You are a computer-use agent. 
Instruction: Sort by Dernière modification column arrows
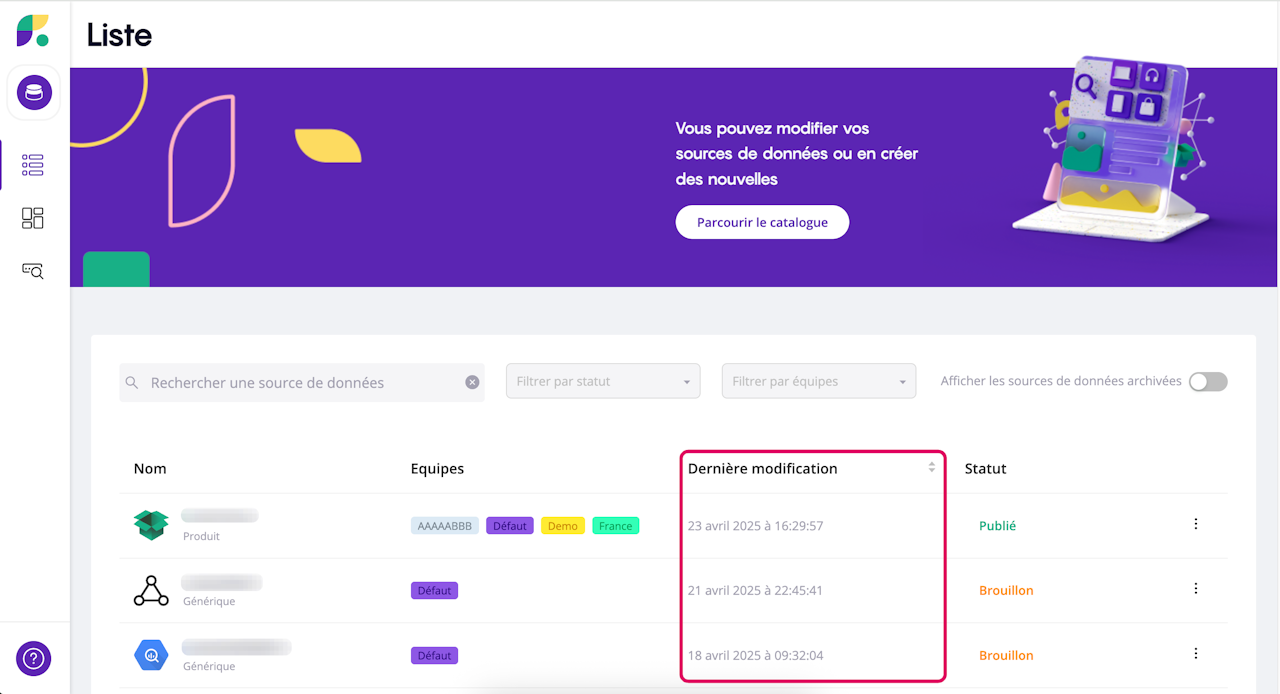pos(931,468)
